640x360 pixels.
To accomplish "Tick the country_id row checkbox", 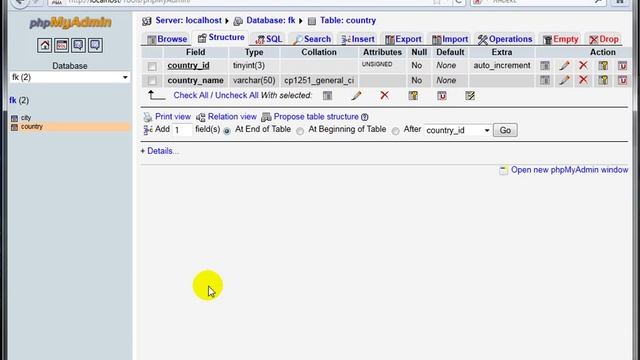I will [152, 66].
